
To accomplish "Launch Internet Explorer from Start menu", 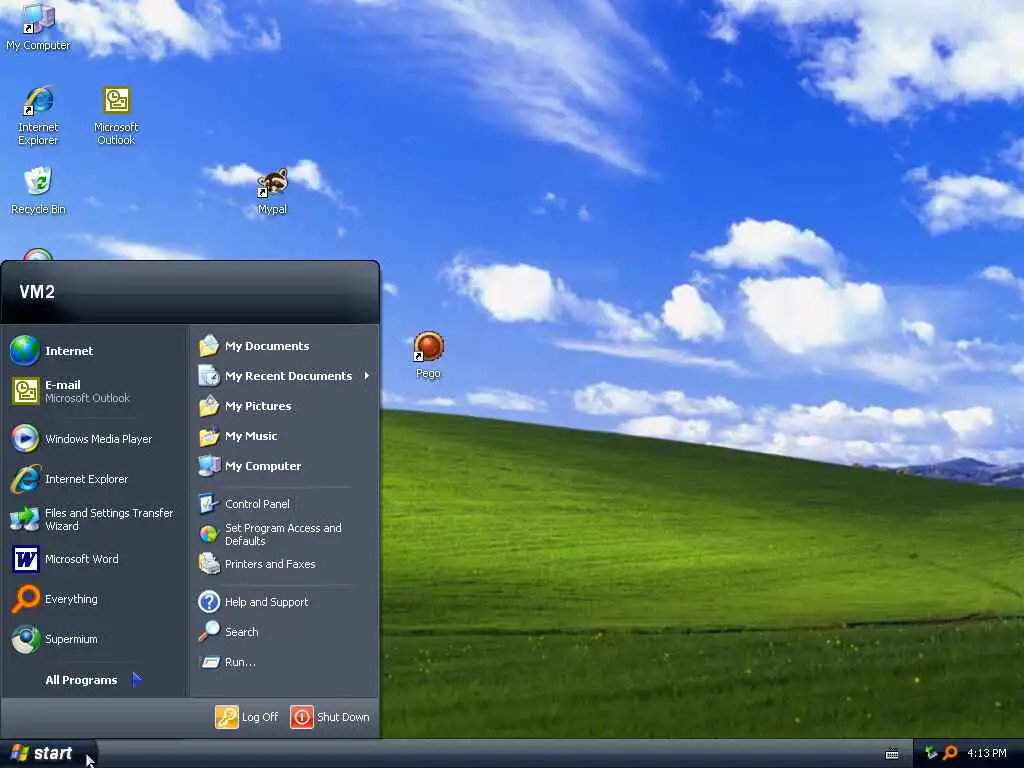I will point(94,479).
